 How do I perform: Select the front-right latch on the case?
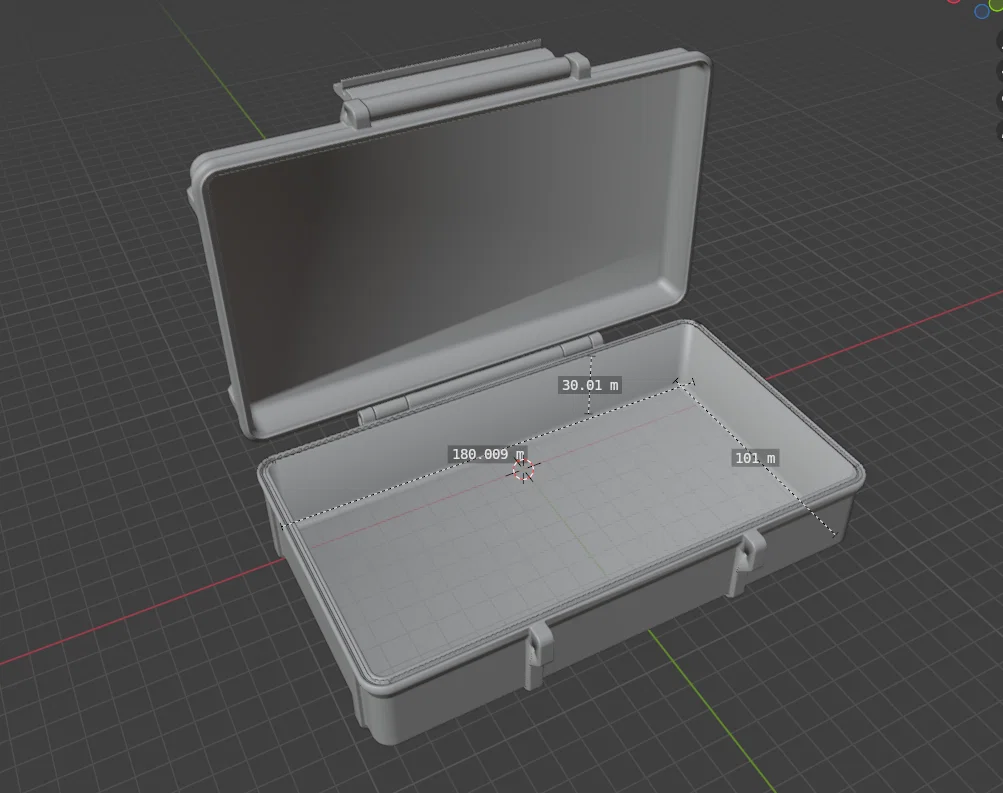click(747, 561)
